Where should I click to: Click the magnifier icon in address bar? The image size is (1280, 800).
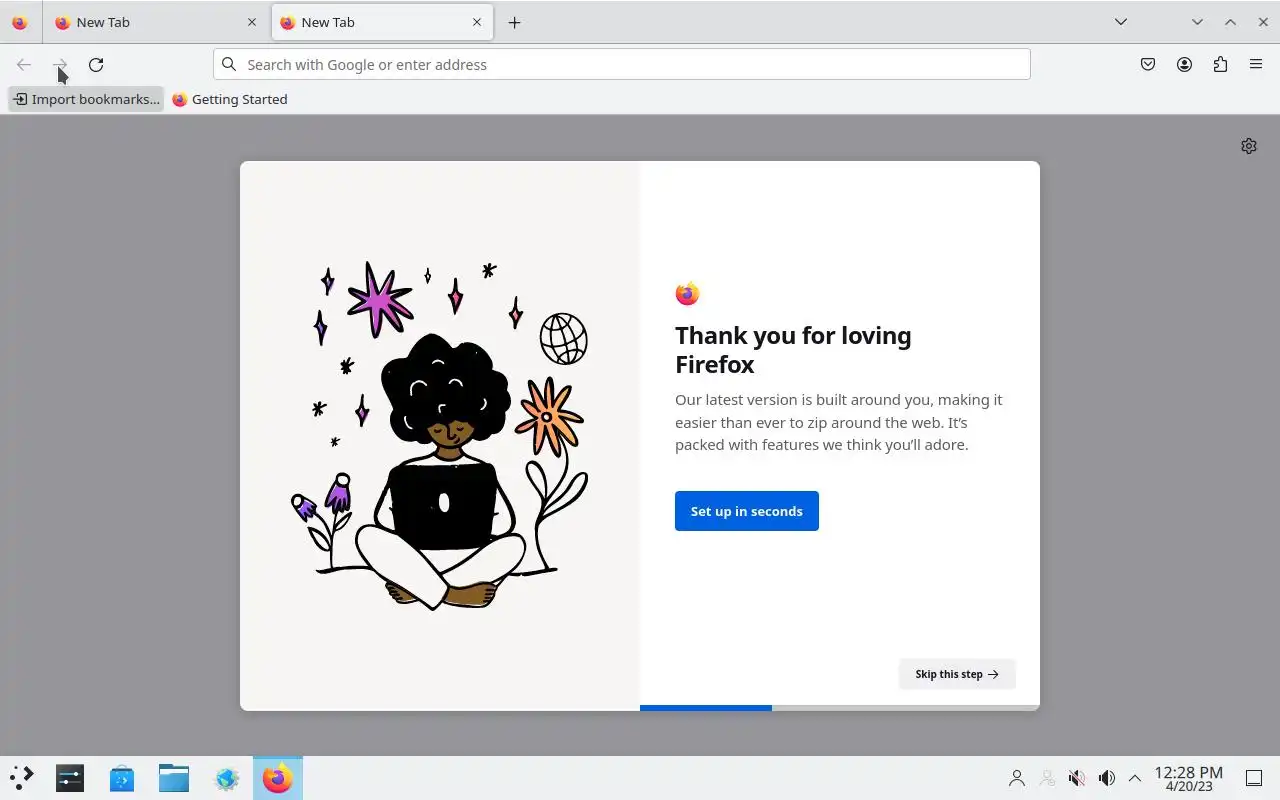229,64
